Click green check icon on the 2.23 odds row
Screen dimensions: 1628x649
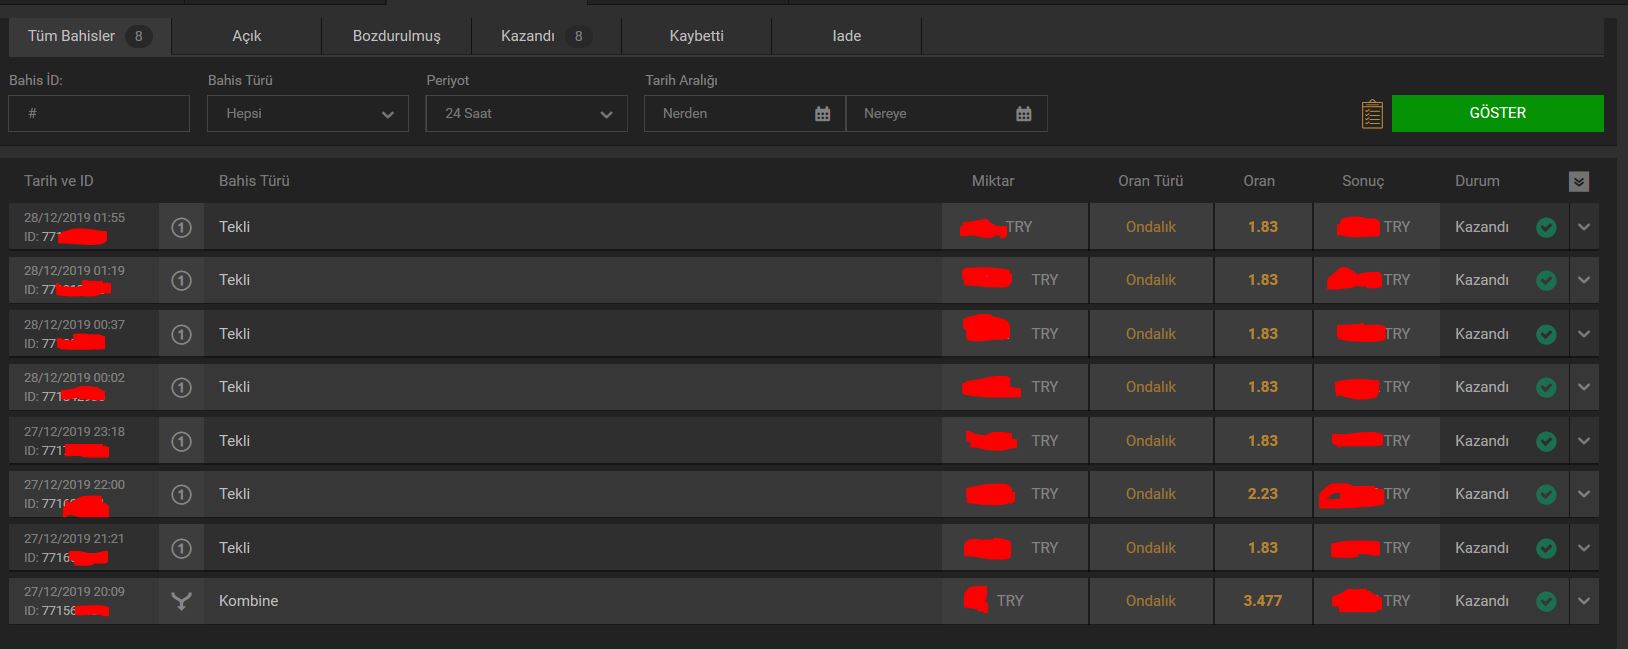click(1546, 494)
